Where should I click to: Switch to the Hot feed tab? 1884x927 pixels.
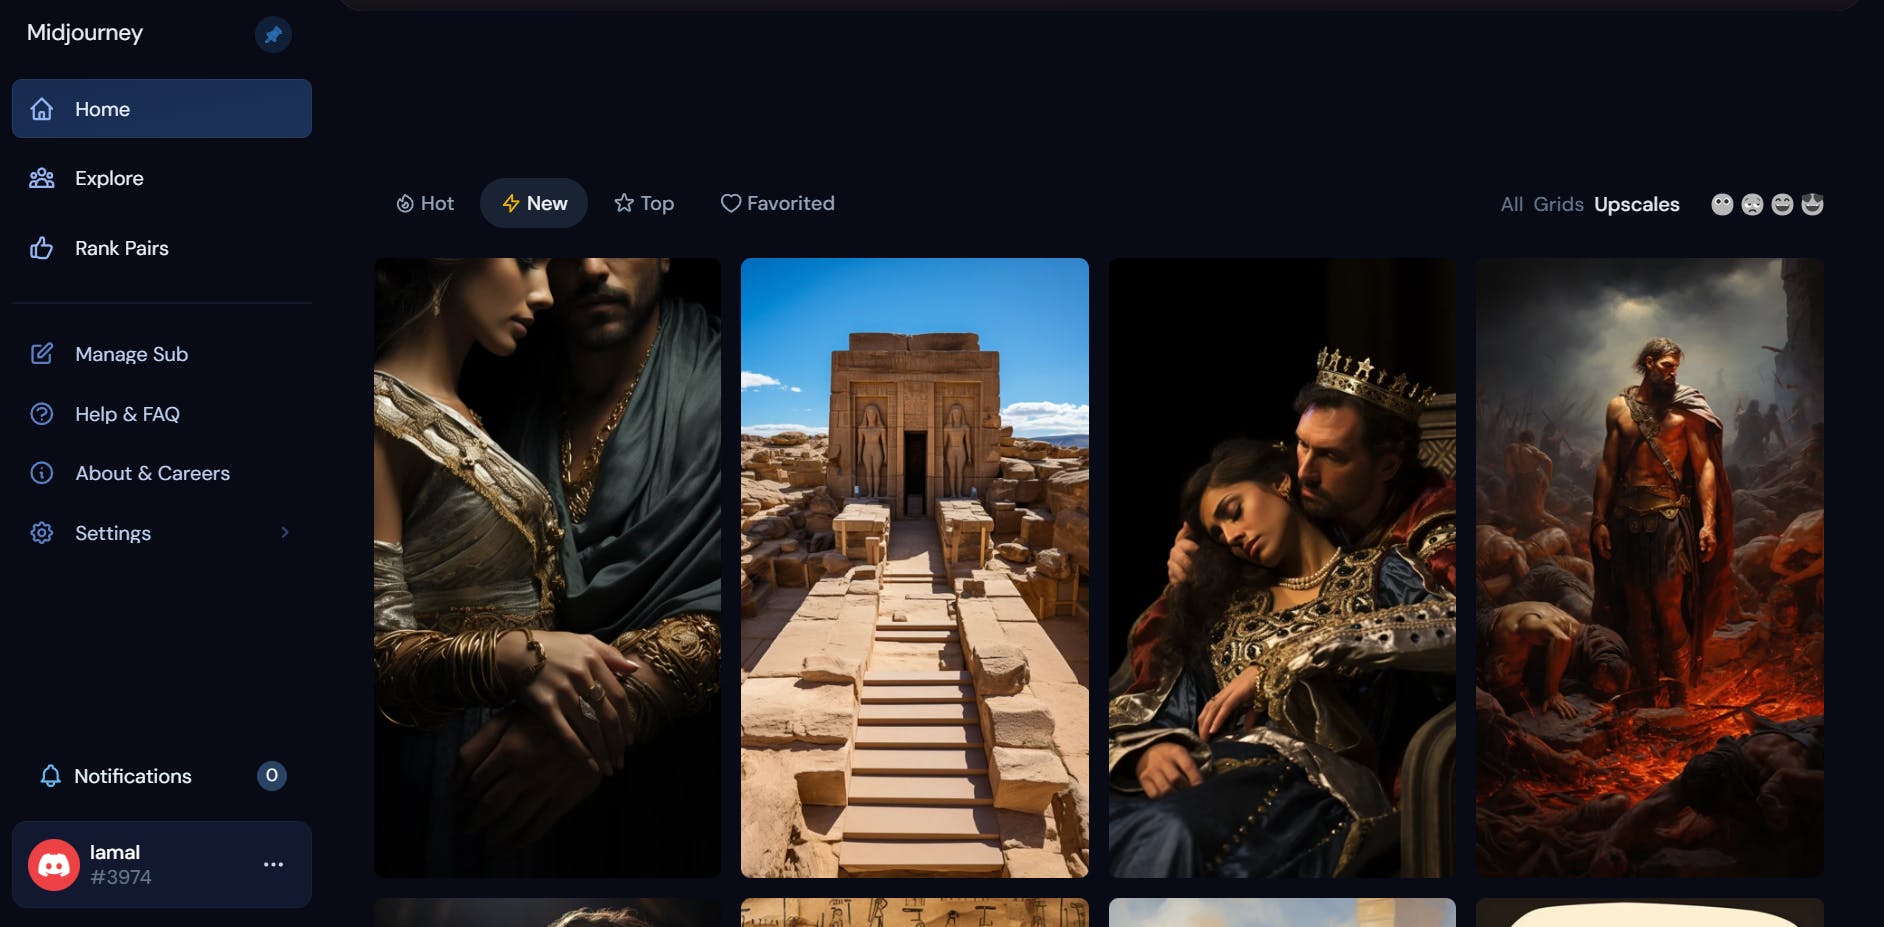(x=425, y=203)
